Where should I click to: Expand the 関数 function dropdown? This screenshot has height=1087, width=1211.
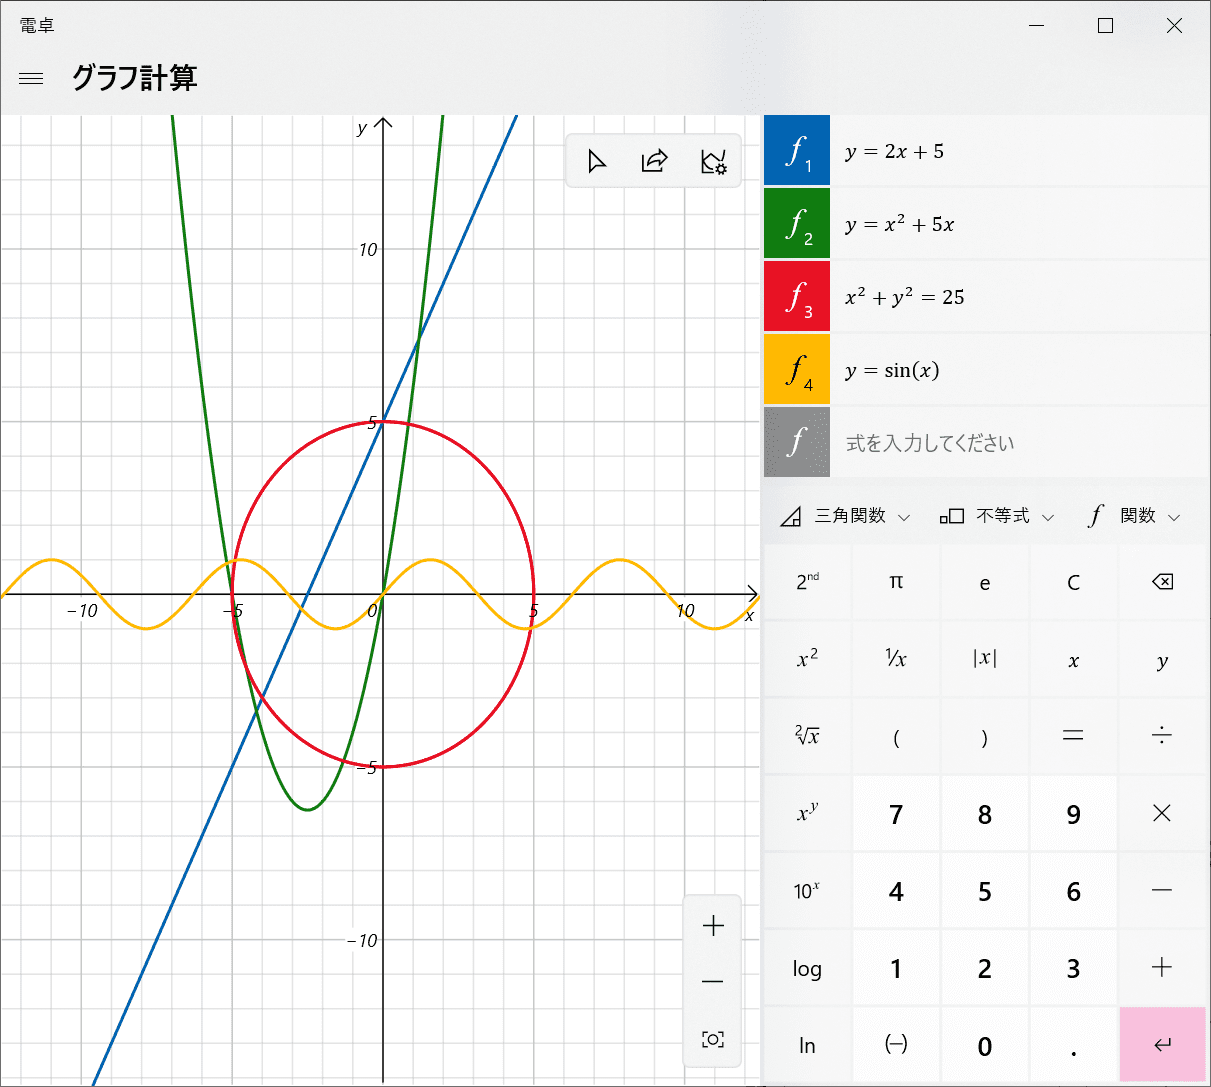pyautogui.click(x=1135, y=516)
